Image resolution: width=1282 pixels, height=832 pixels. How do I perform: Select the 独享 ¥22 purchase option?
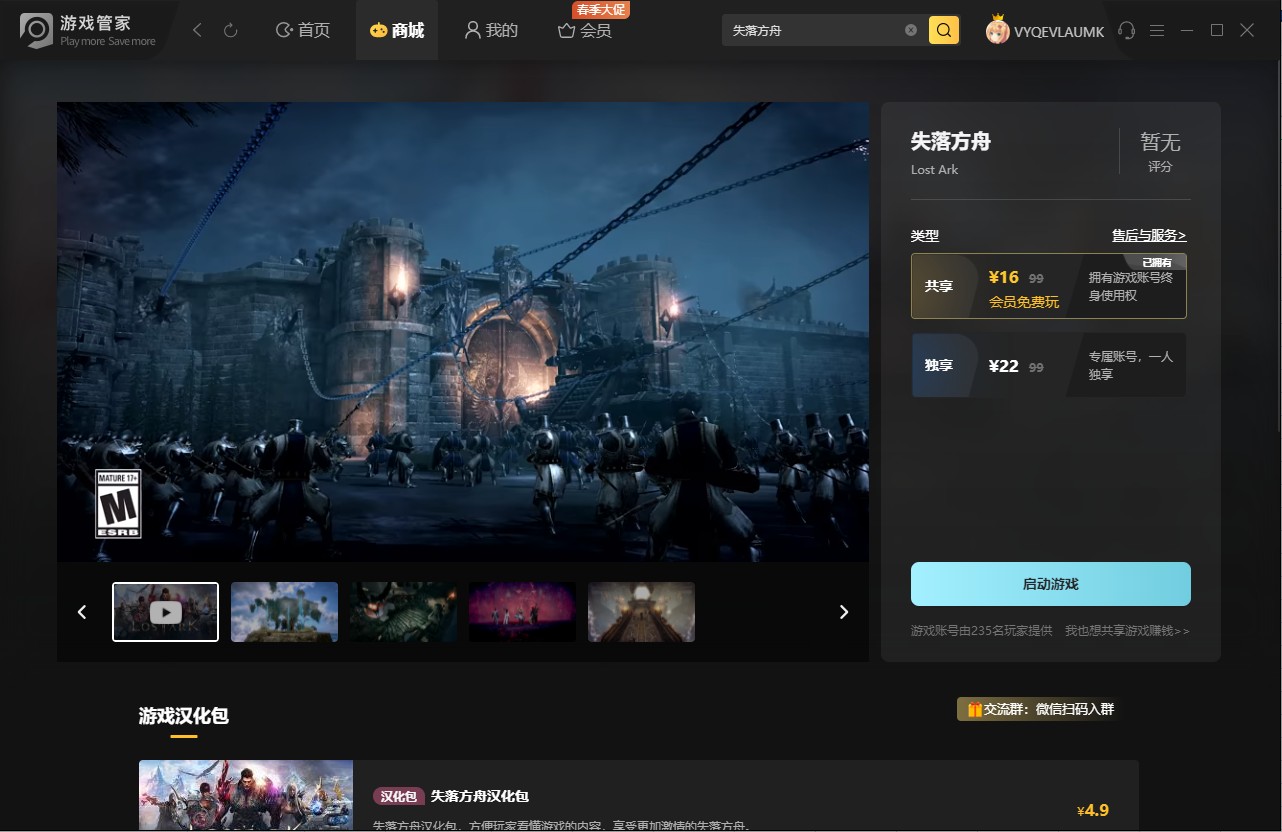[x=1048, y=365]
